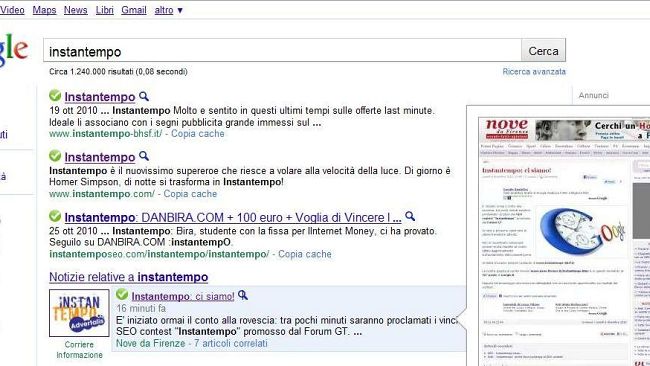Focus the search field containing 'instantempo'
650x366 pixels.
pos(282,51)
